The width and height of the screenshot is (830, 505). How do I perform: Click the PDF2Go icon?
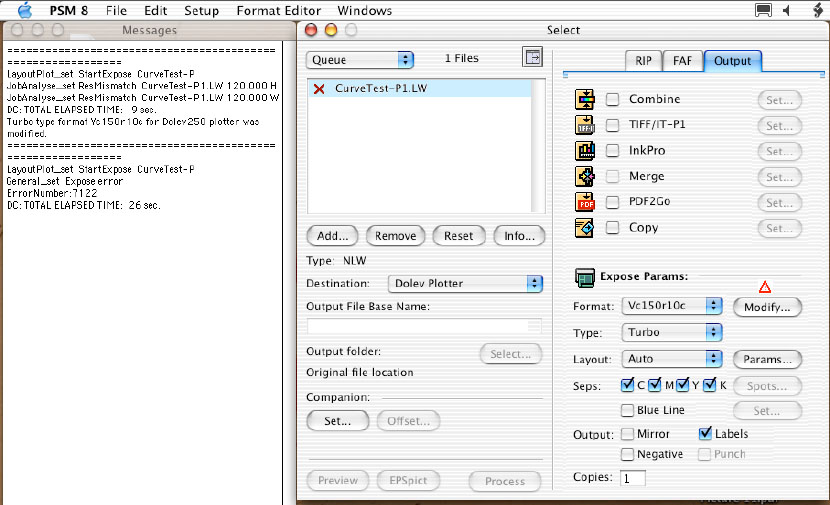pyautogui.click(x=585, y=202)
